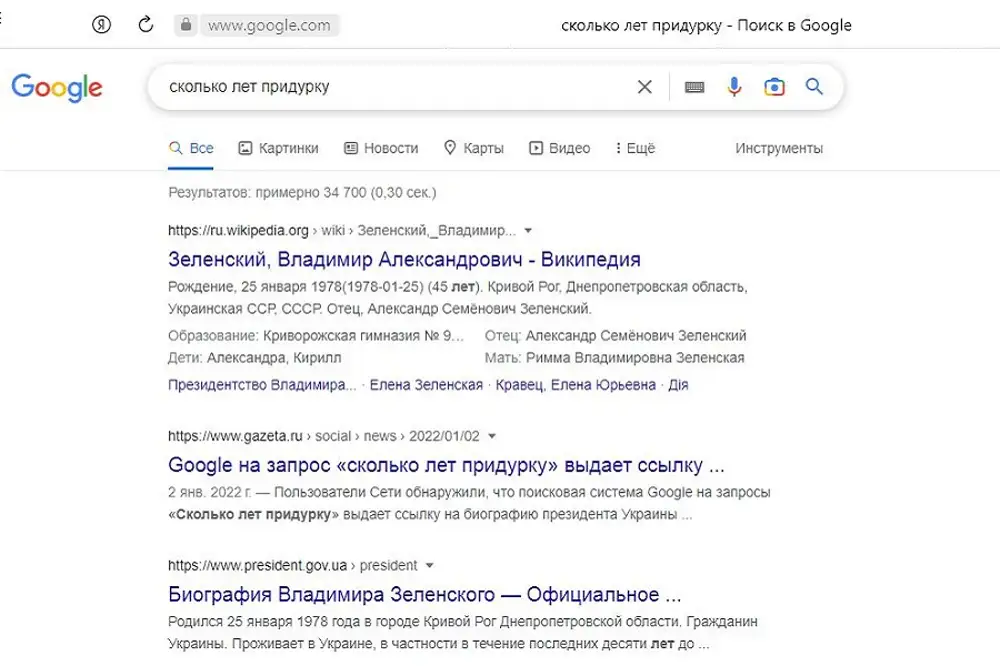
Task: Clear the search query with X icon
Action: [x=645, y=87]
